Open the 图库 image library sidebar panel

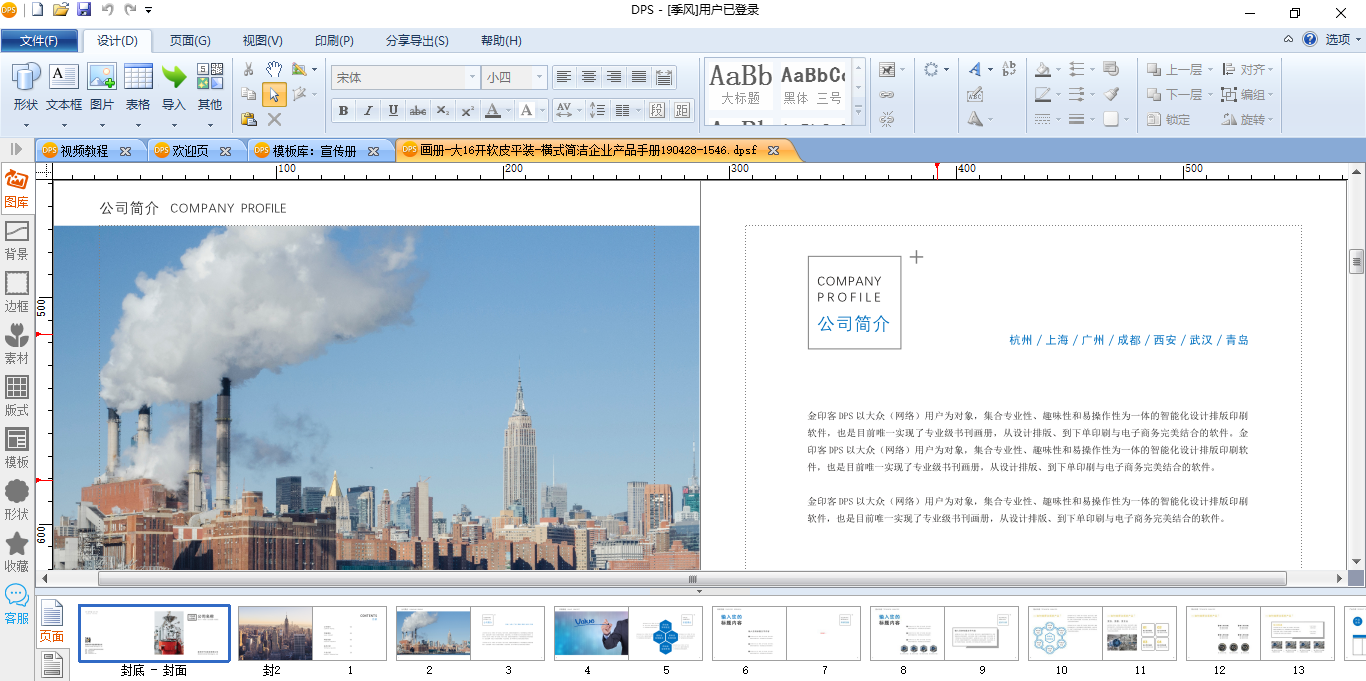point(17,190)
